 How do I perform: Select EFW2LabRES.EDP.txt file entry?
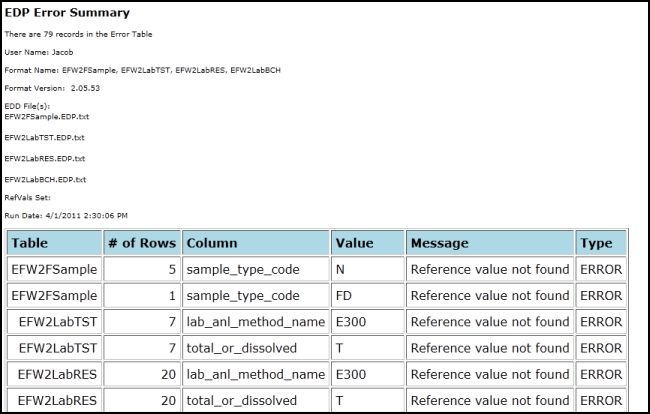(45, 159)
